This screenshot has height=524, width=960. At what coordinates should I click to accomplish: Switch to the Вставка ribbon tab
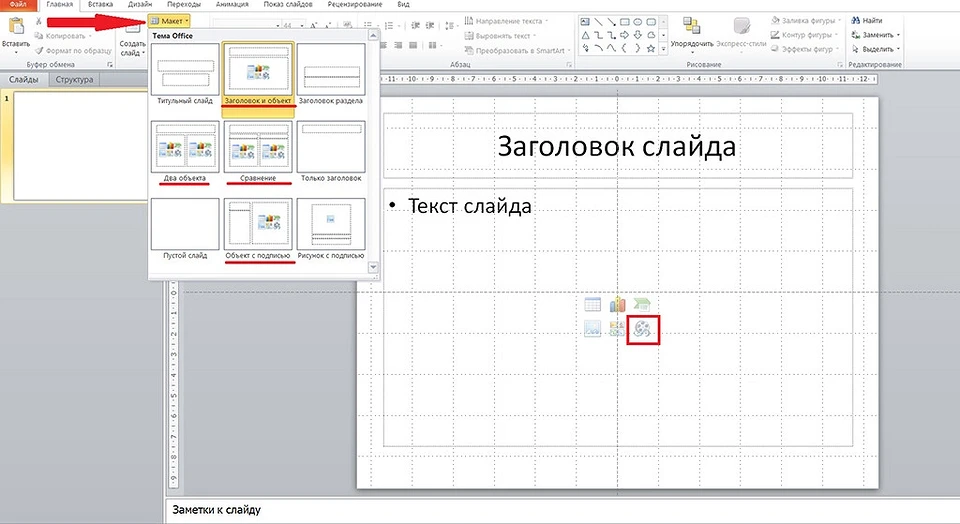pyautogui.click(x=100, y=4)
